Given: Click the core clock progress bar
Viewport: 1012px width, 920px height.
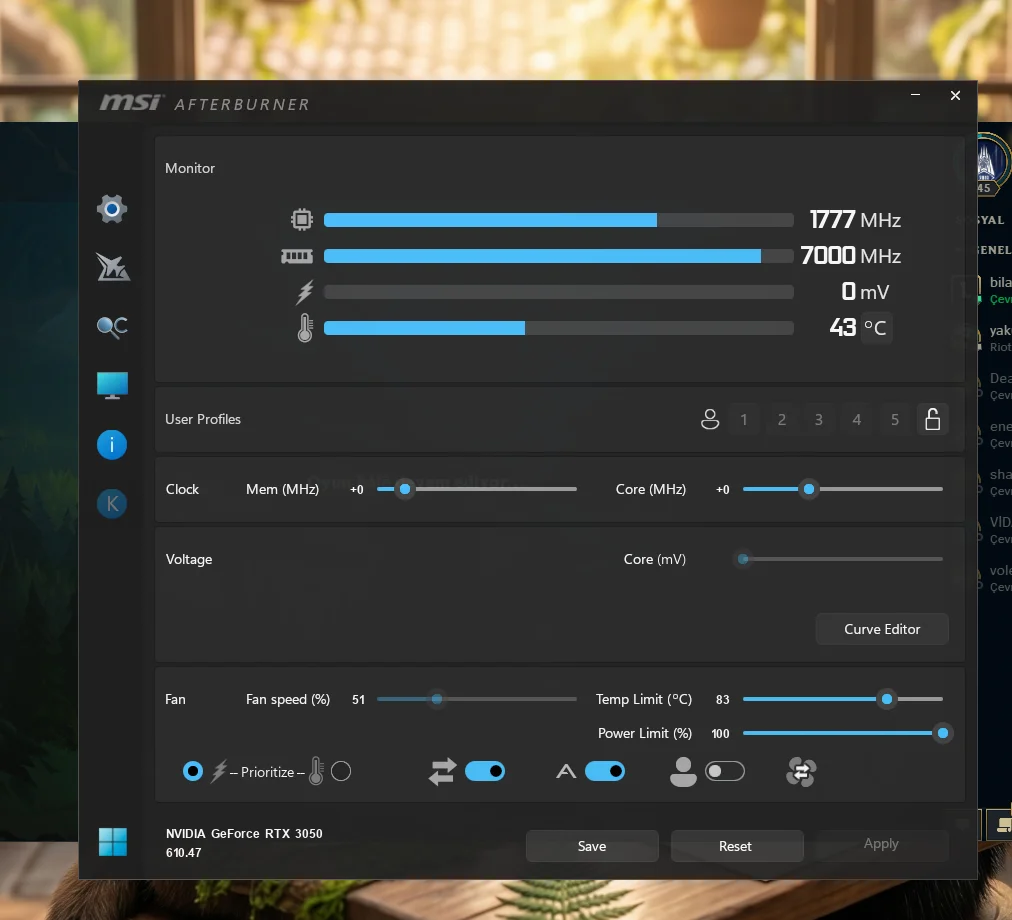Looking at the screenshot, I should click(558, 220).
